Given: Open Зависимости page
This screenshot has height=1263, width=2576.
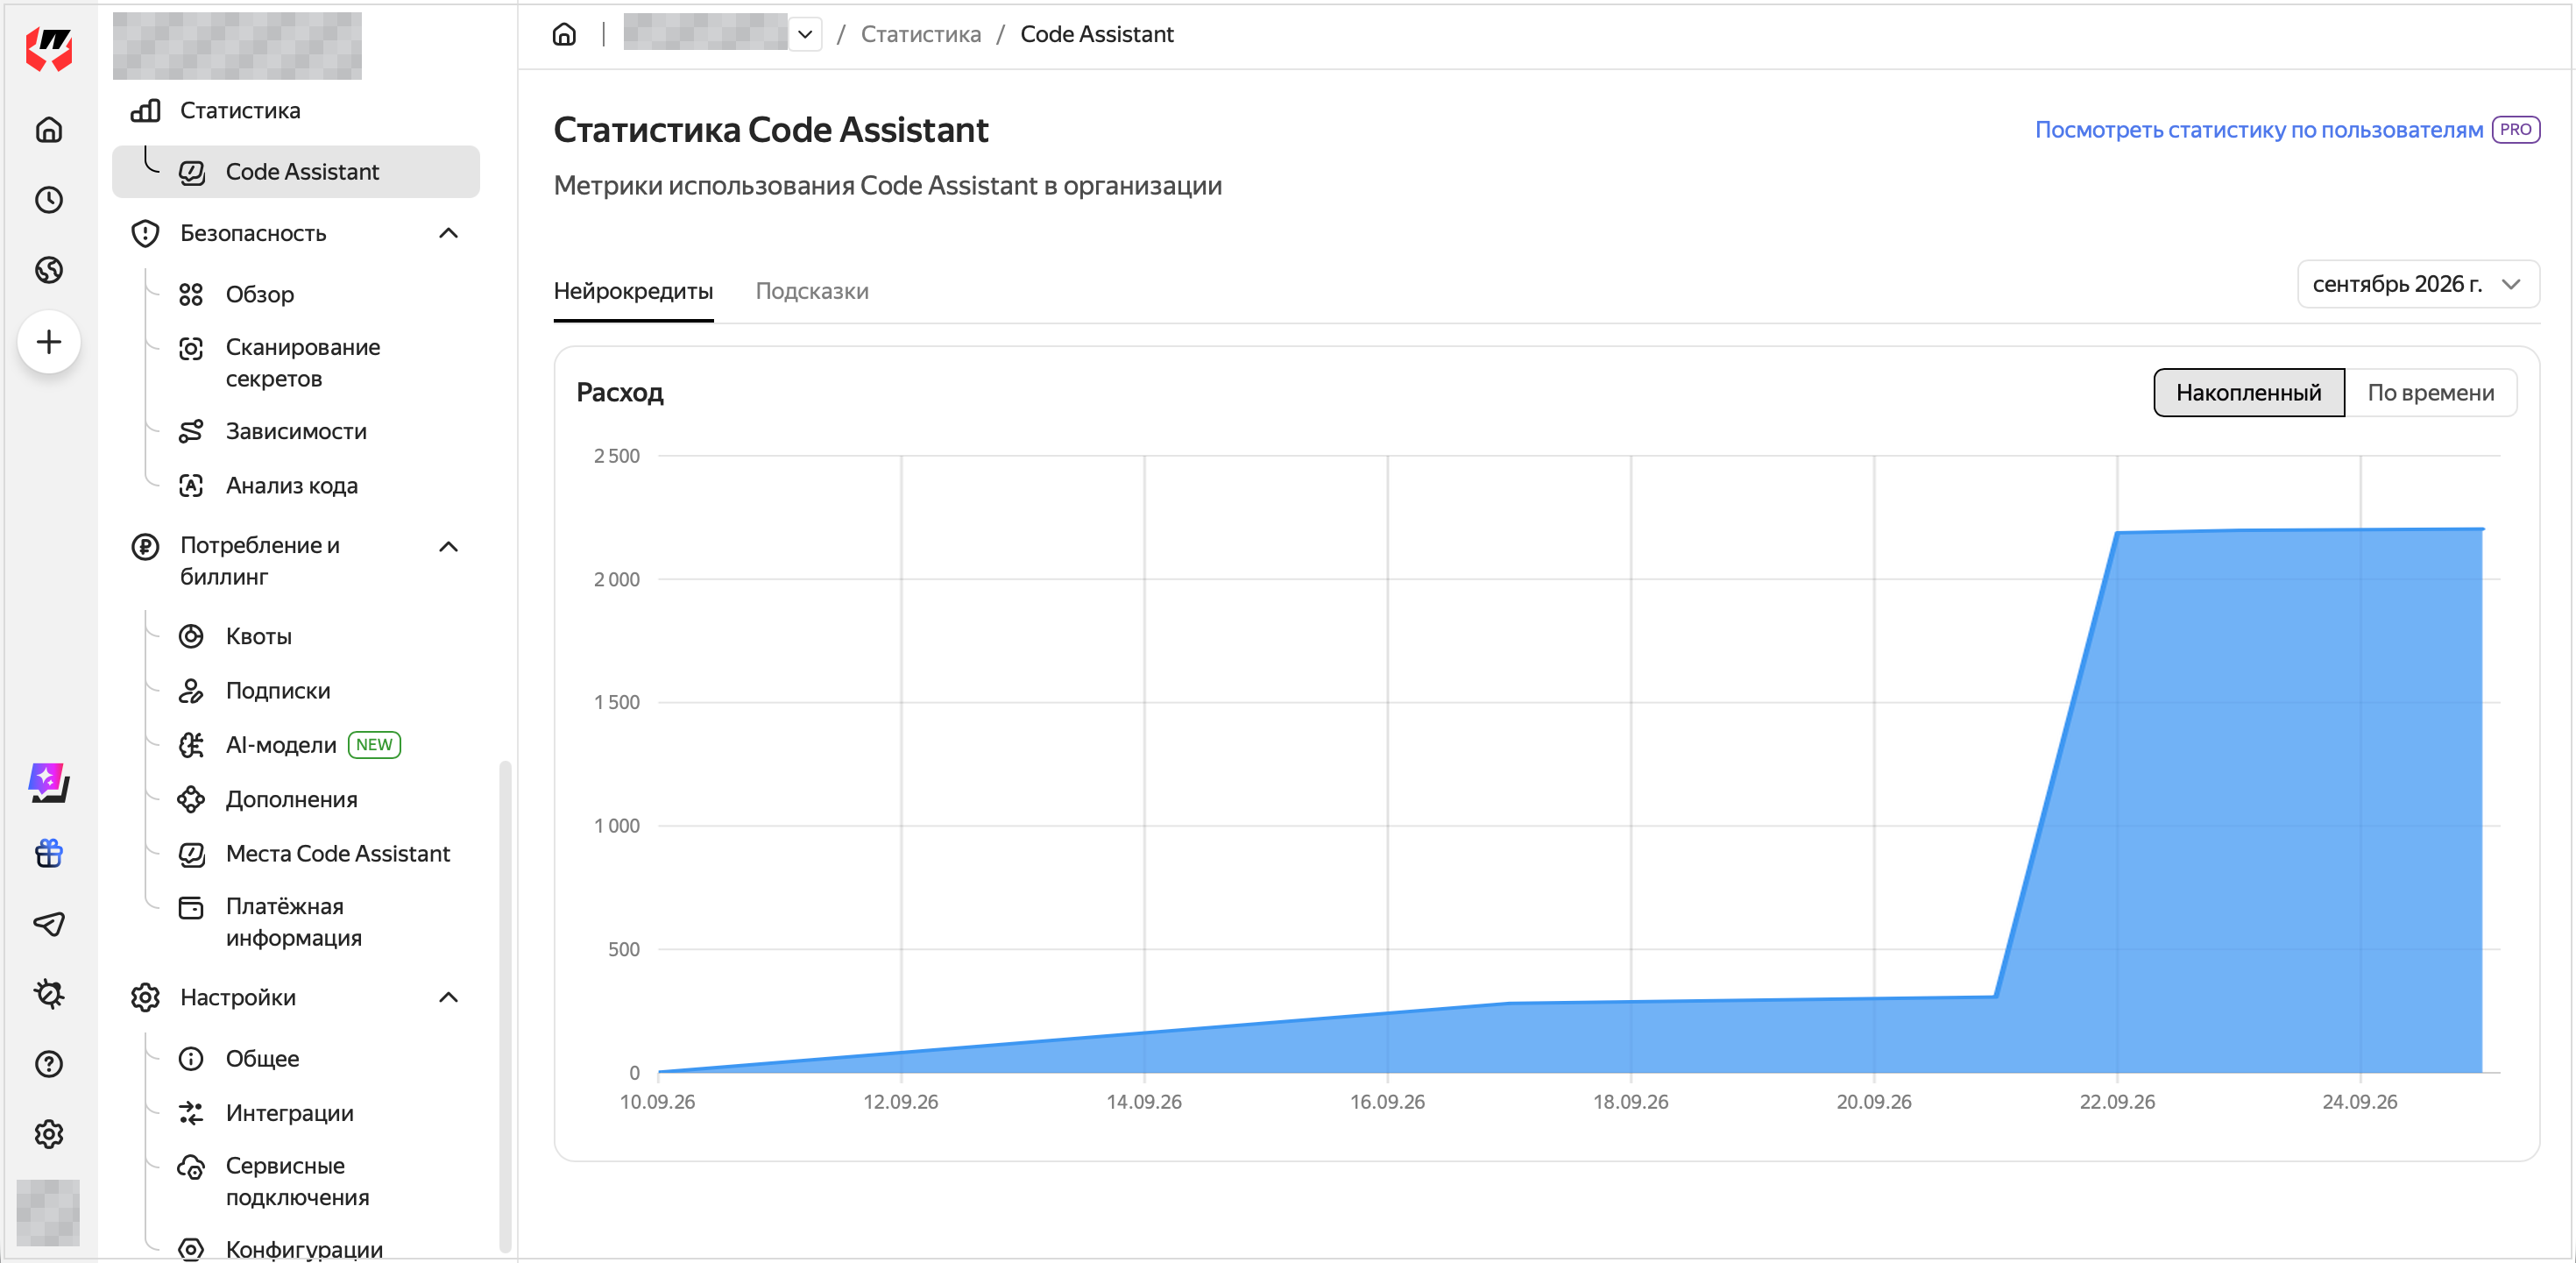Looking at the screenshot, I should click(x=296, y=431).
